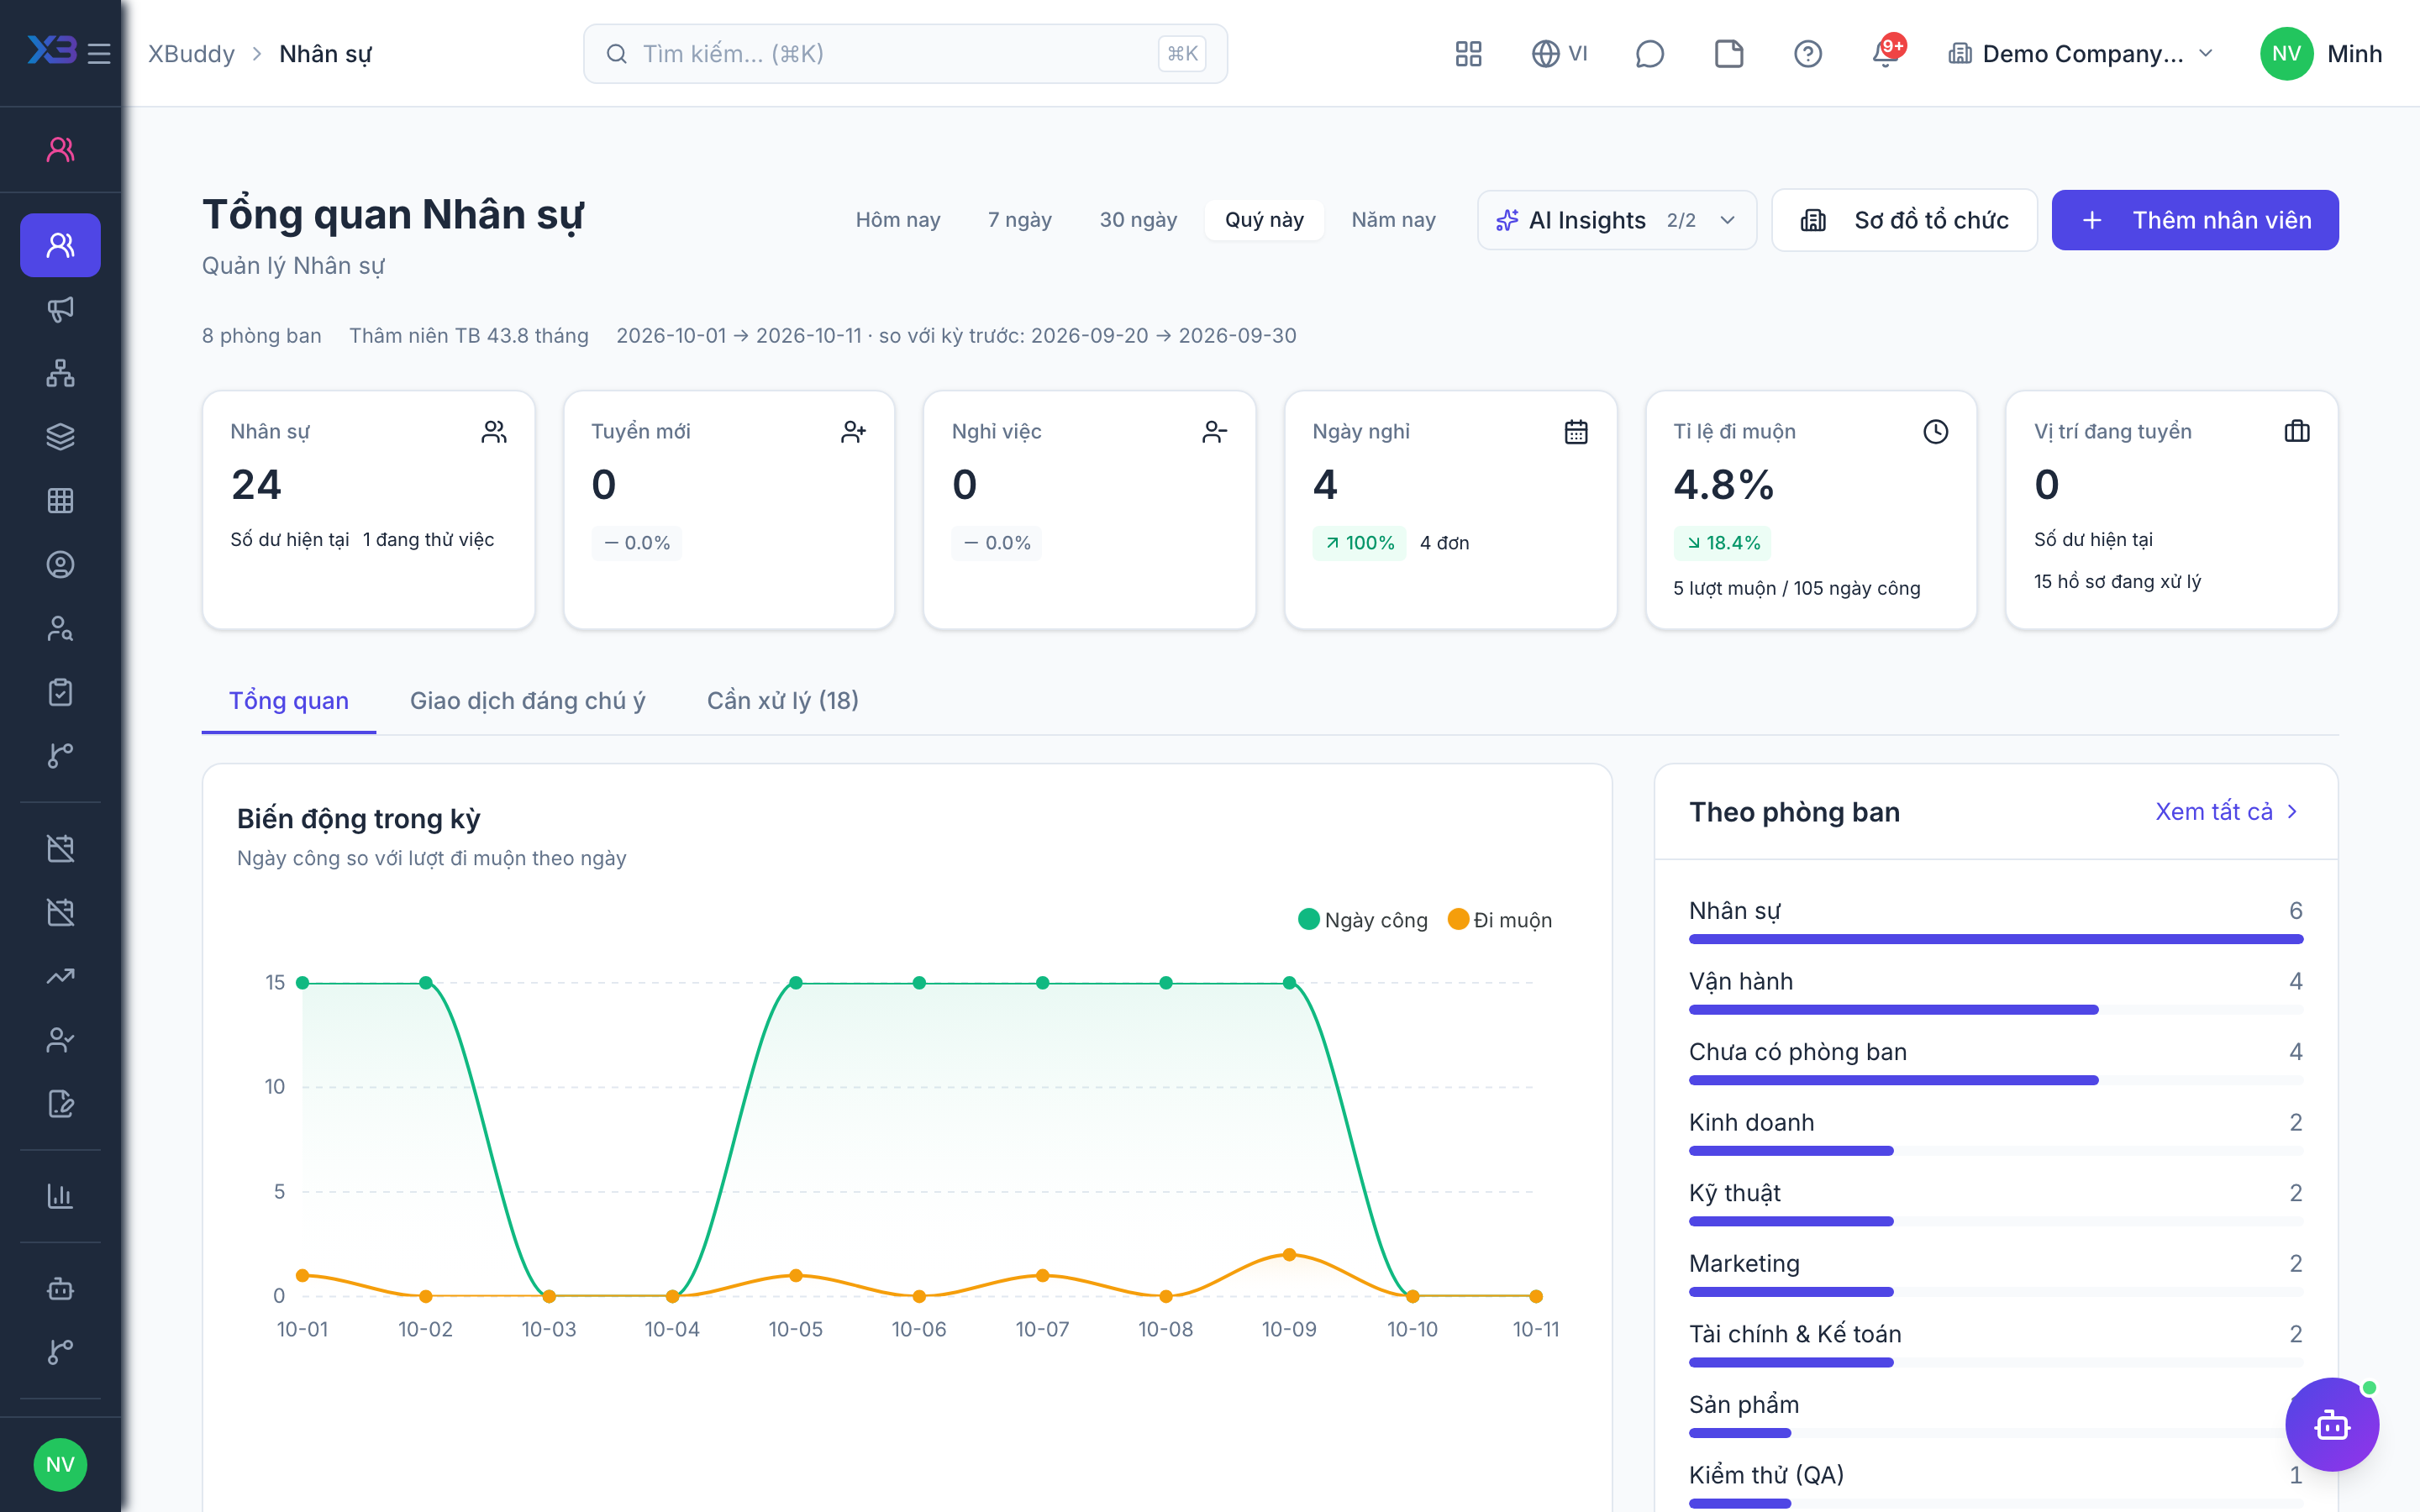
Task: Open notifications bell with 9+ badge
Action: coord(1887,53)
